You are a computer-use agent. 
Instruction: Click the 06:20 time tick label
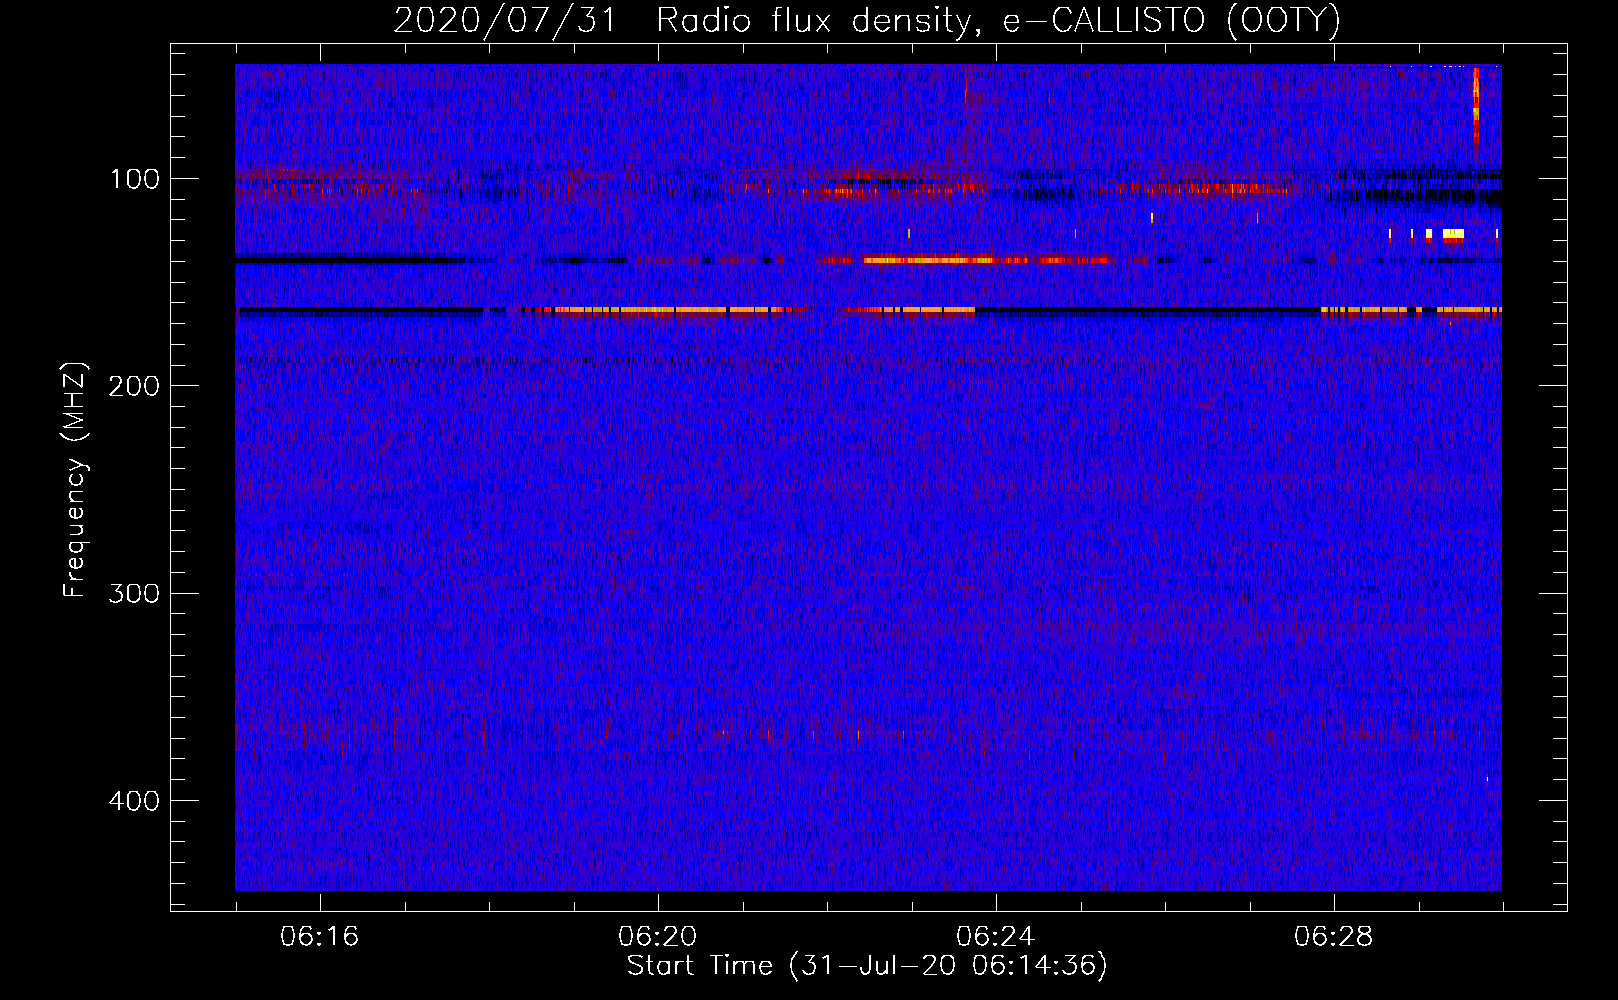click(x=657, y=937)
